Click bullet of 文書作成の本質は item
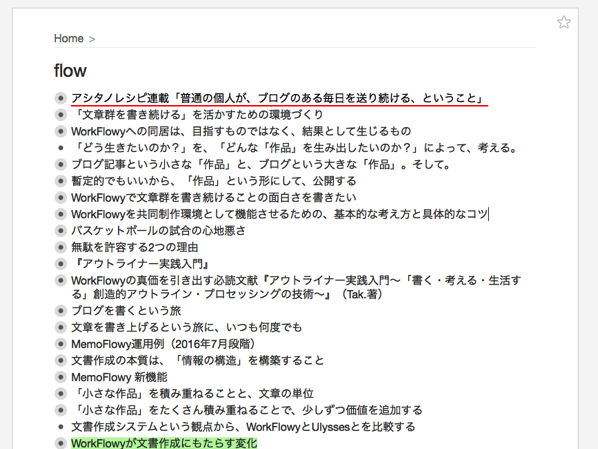Screen dimensions: 598x449 [x=61, y=360]
